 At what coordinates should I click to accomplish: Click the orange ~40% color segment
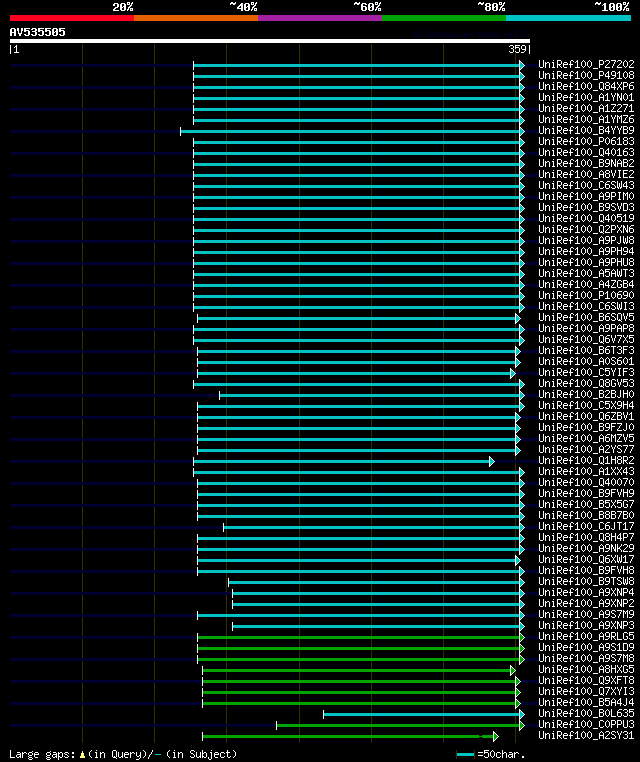coord(196,18)
